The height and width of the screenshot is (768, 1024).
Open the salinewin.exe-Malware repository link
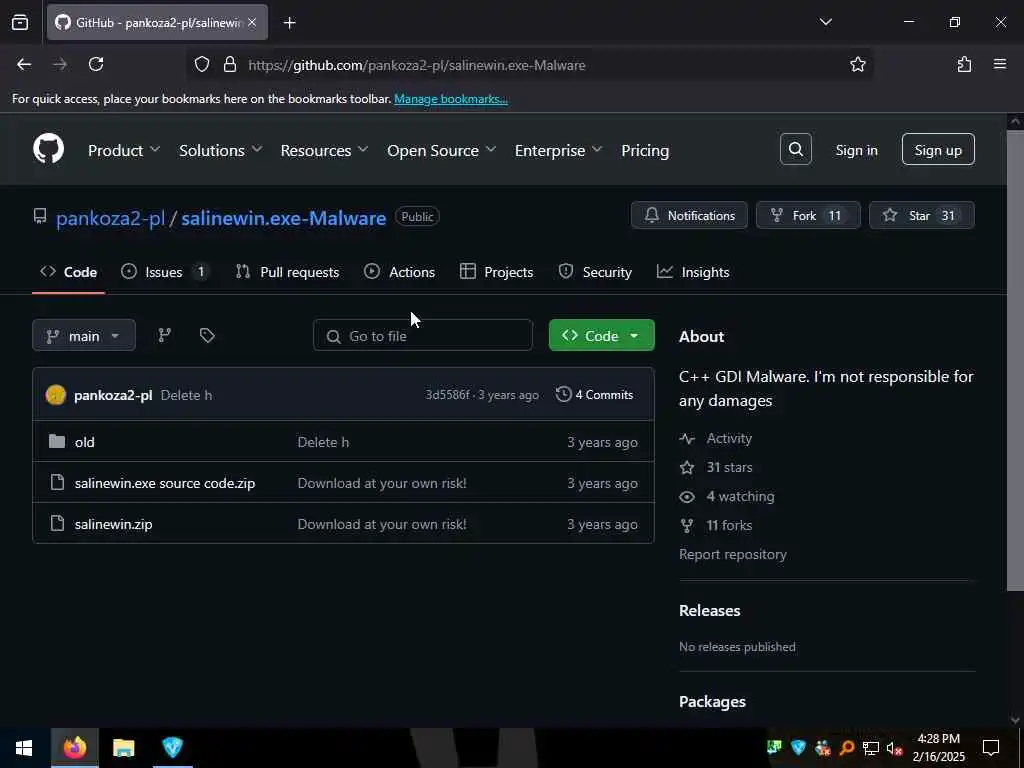[283, 217]
